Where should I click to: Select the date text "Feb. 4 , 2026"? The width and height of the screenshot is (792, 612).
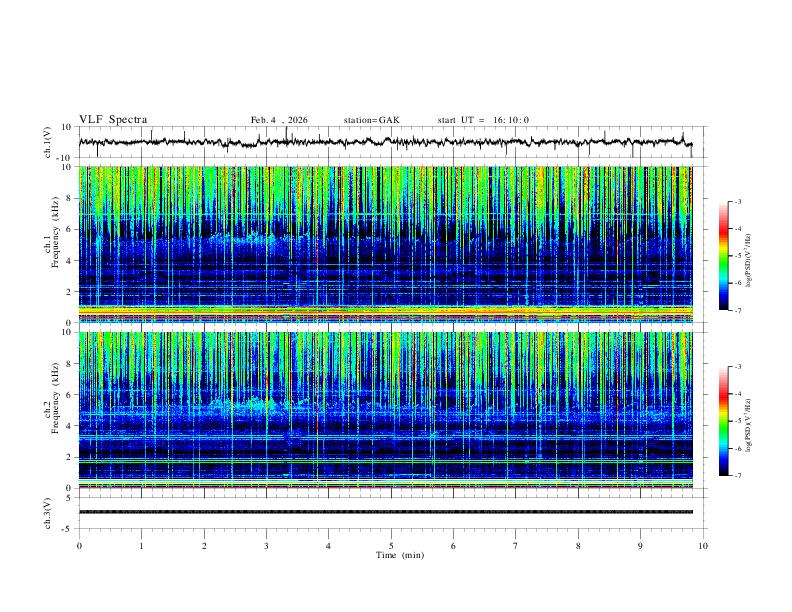(279, 120)
